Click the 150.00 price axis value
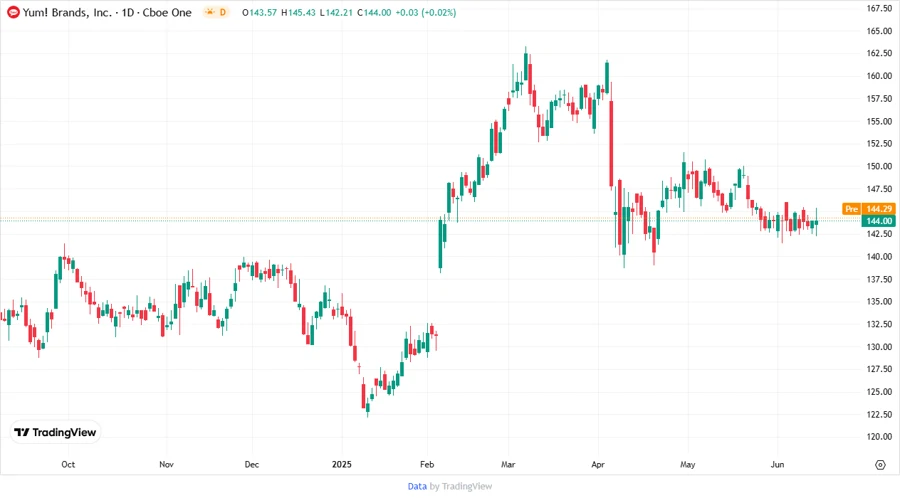 (x=879, y=166)
